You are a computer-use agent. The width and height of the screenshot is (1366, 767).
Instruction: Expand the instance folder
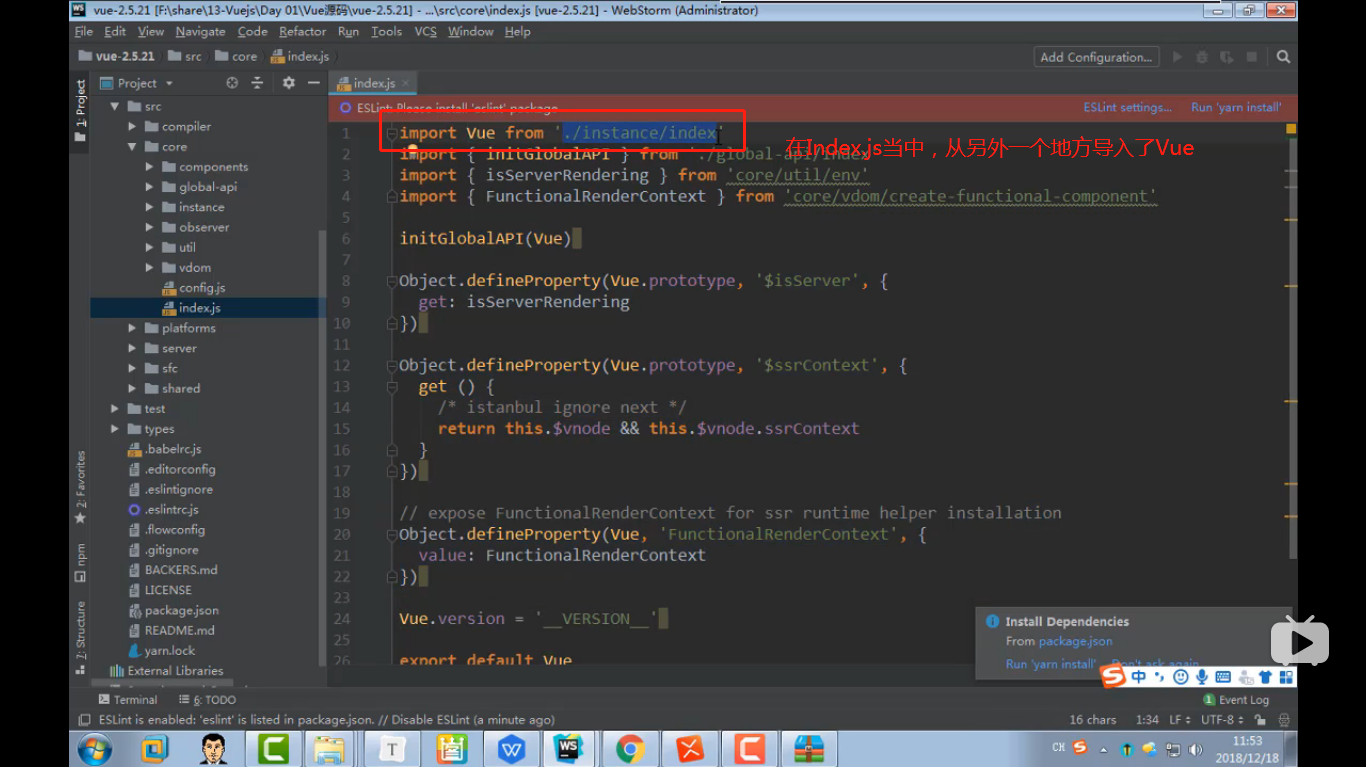pos(150,207)
